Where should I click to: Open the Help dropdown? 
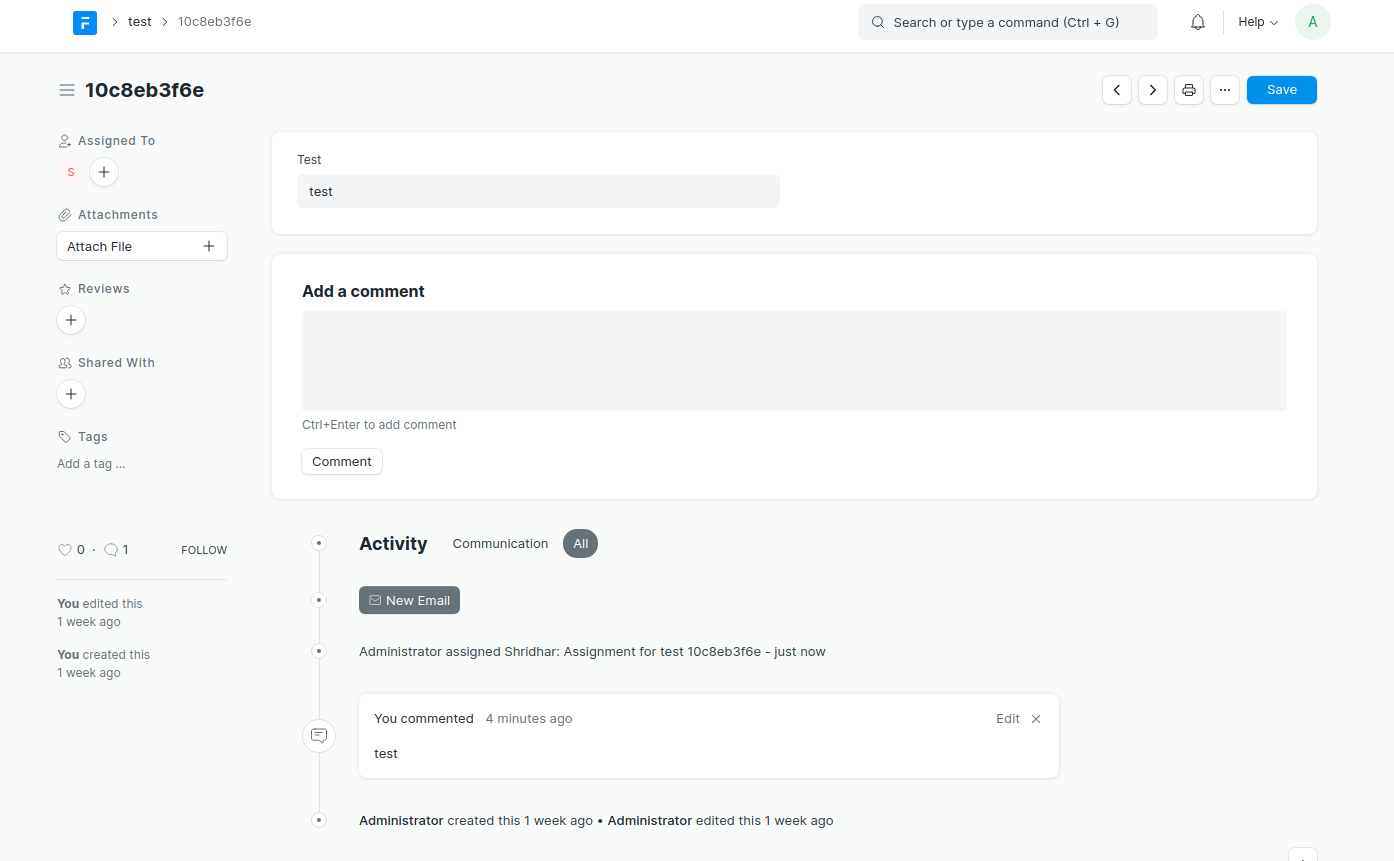[1257, 21]
